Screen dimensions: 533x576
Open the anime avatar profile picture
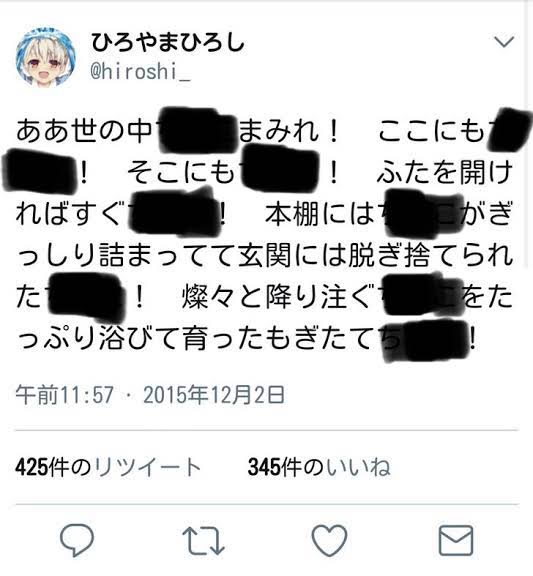(x=46, y=57)
